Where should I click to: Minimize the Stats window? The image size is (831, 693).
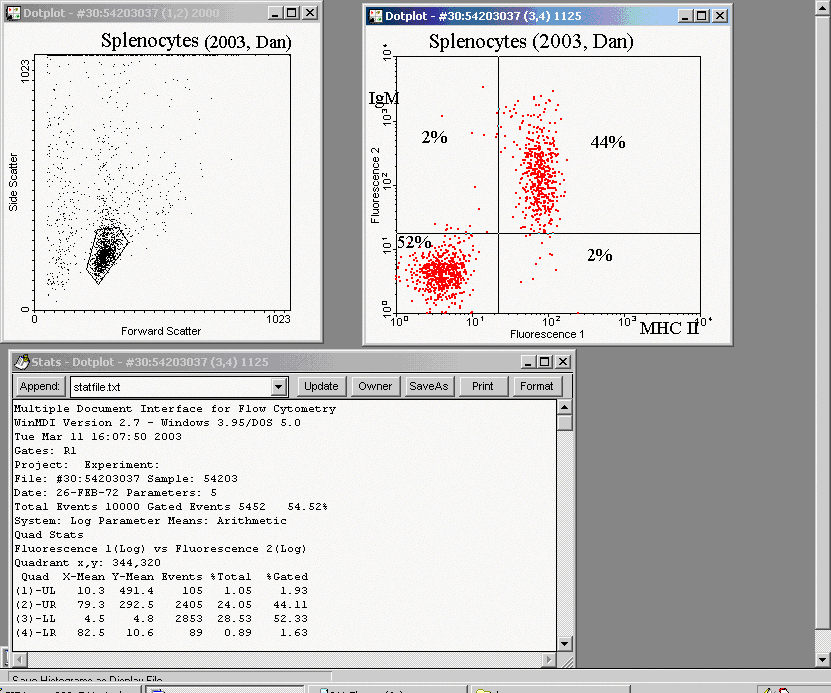click(x=527, y=361)
